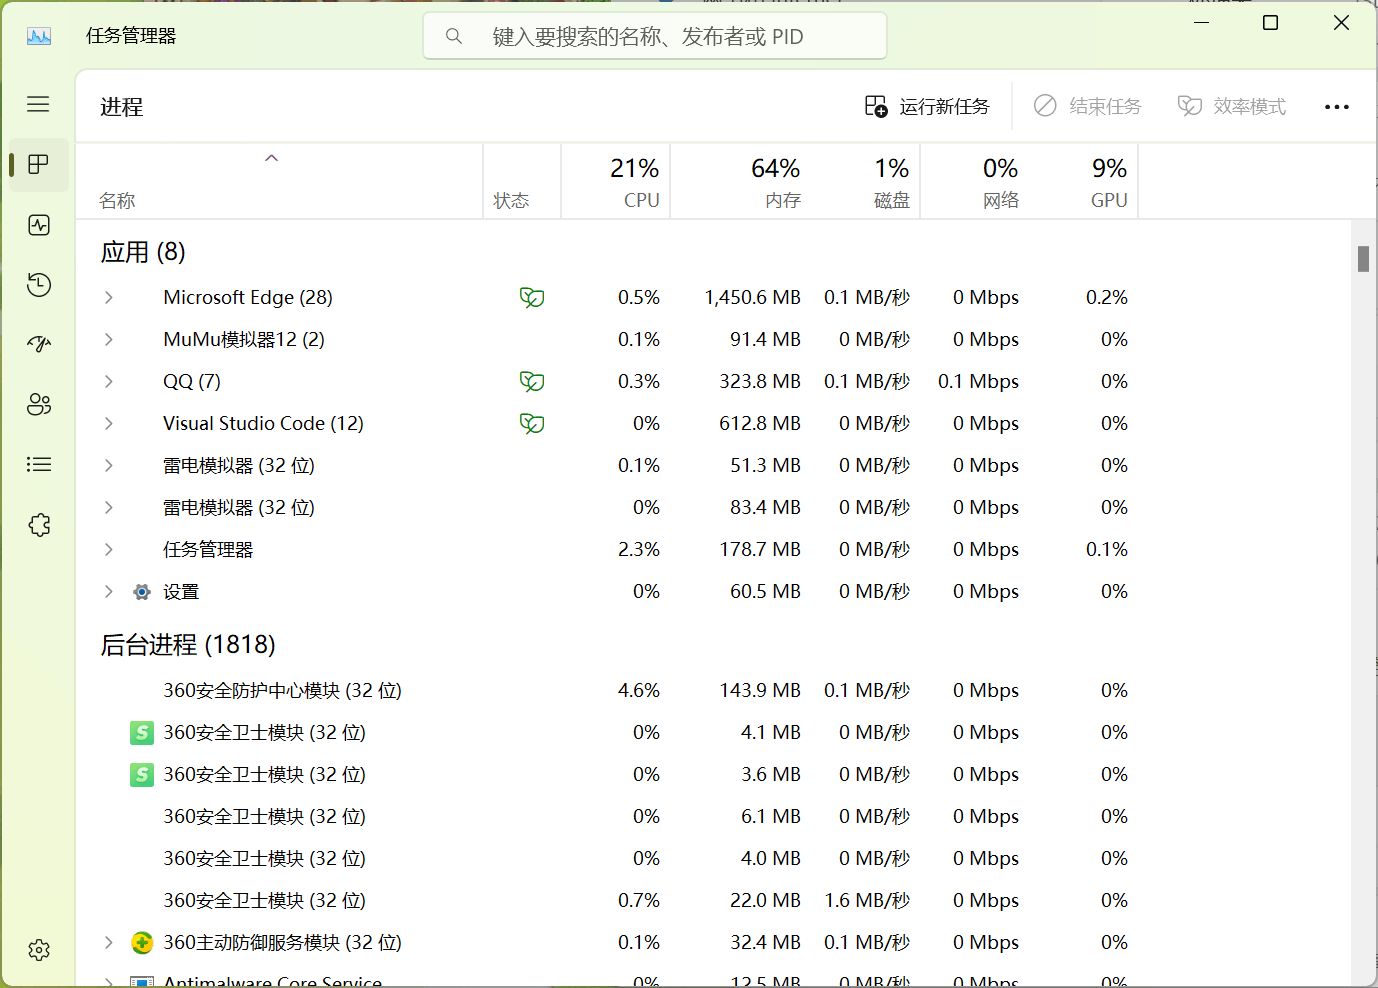Select the 0.1% GPU value for 任务管理器

coord(1107,550)
